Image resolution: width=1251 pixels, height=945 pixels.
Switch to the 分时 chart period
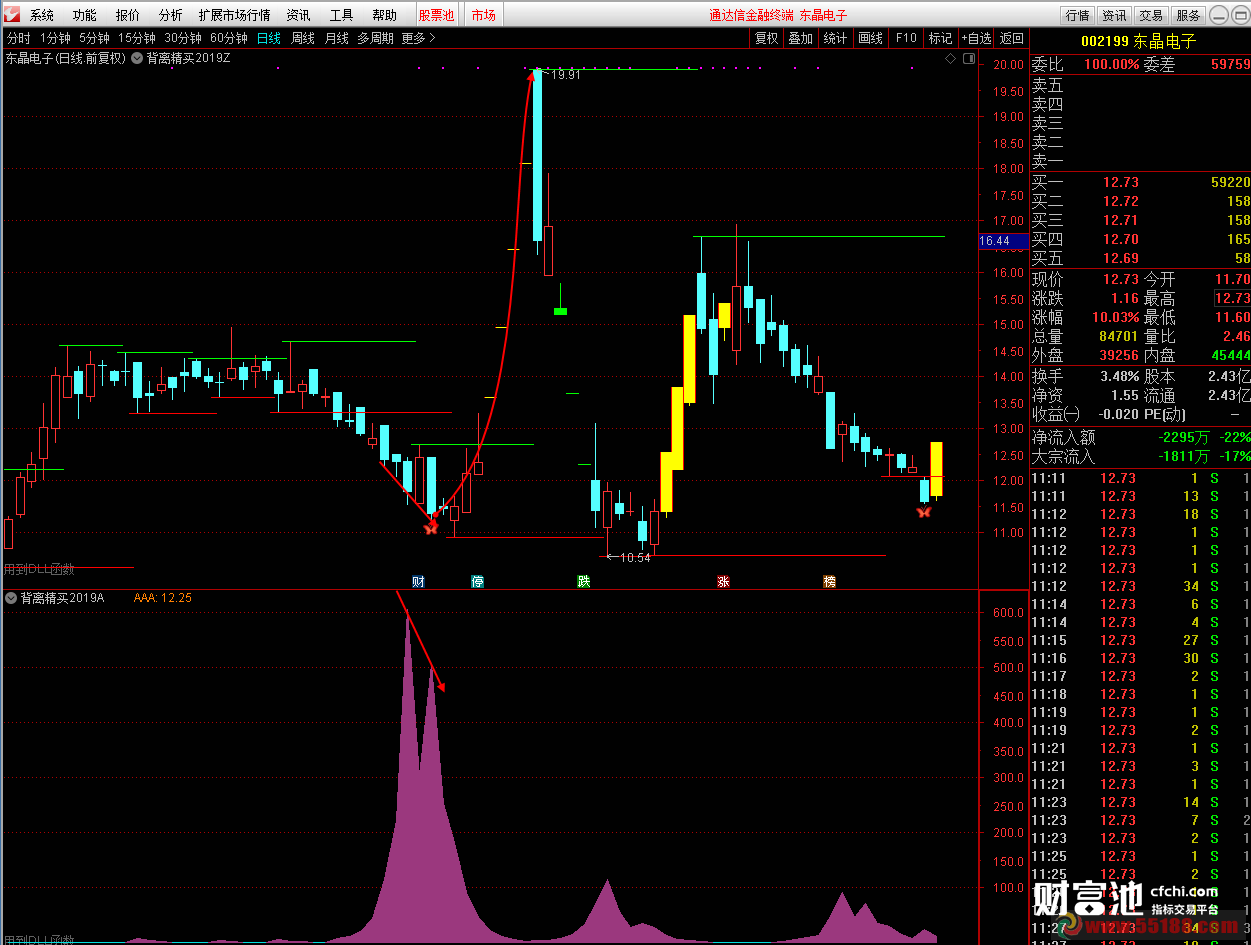(19, 38)
